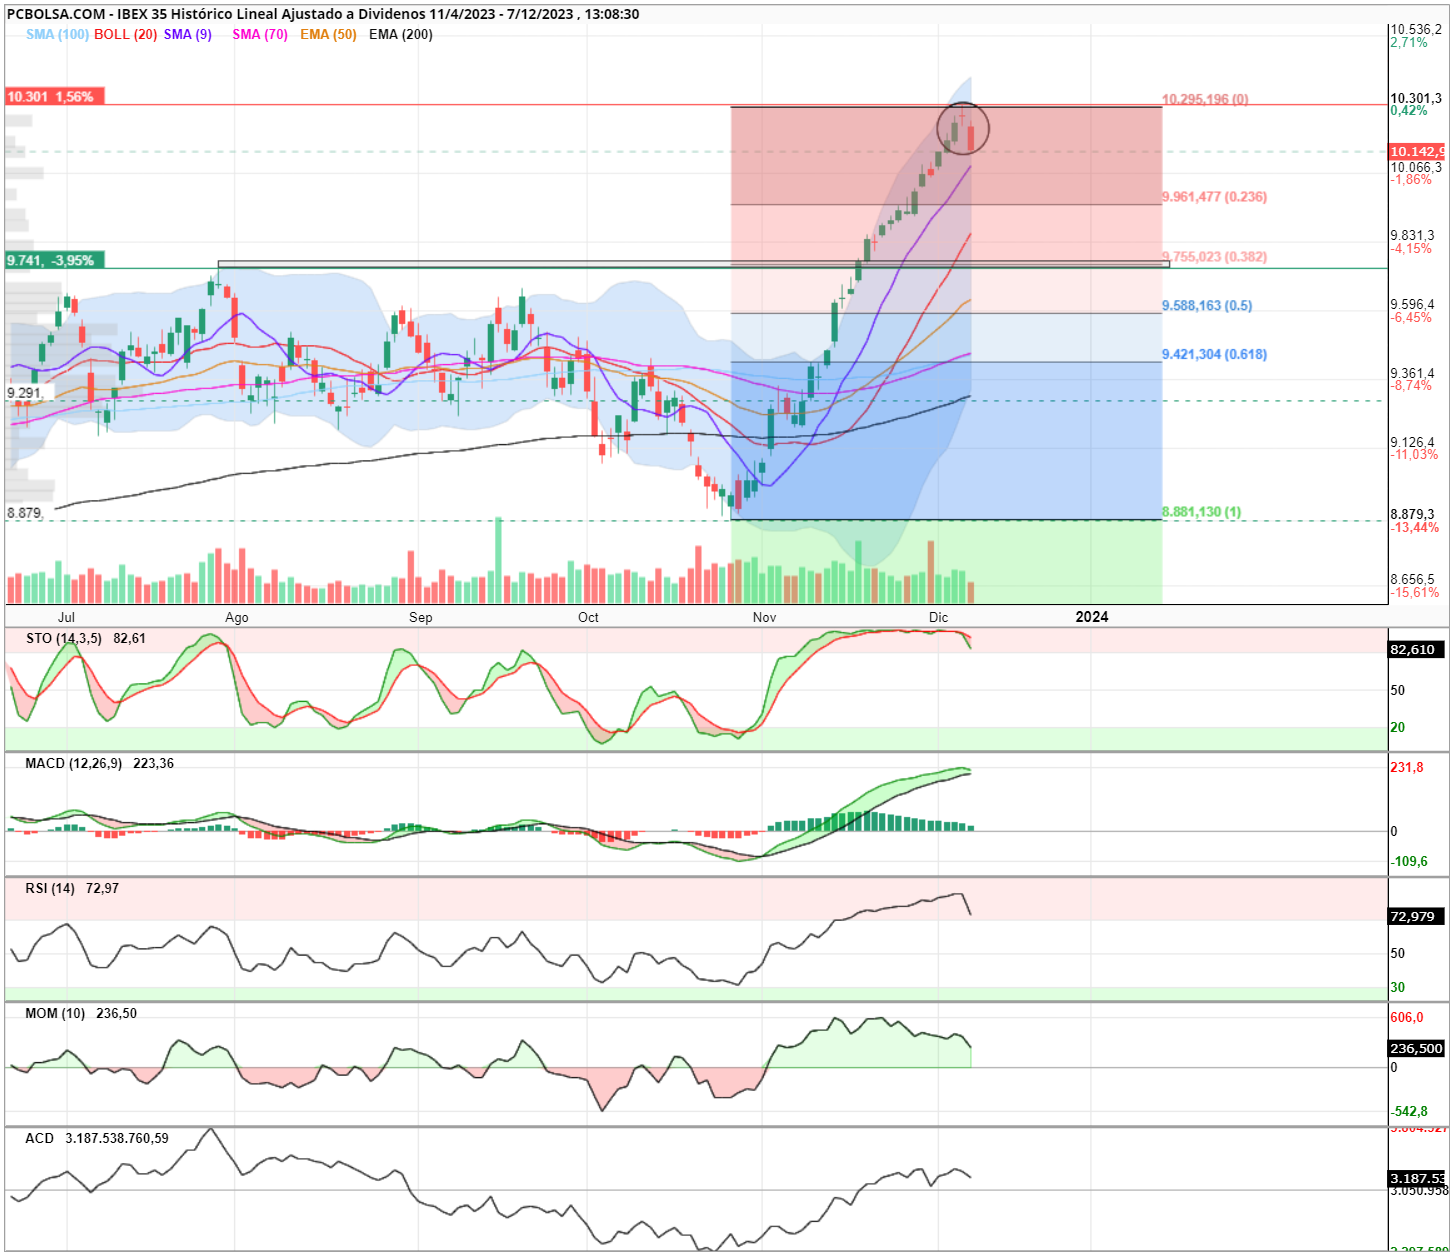This screenshot has width=1454, height=1256.
Task: Select the SMA (9) legend label
Action: [x=188, y=34]
